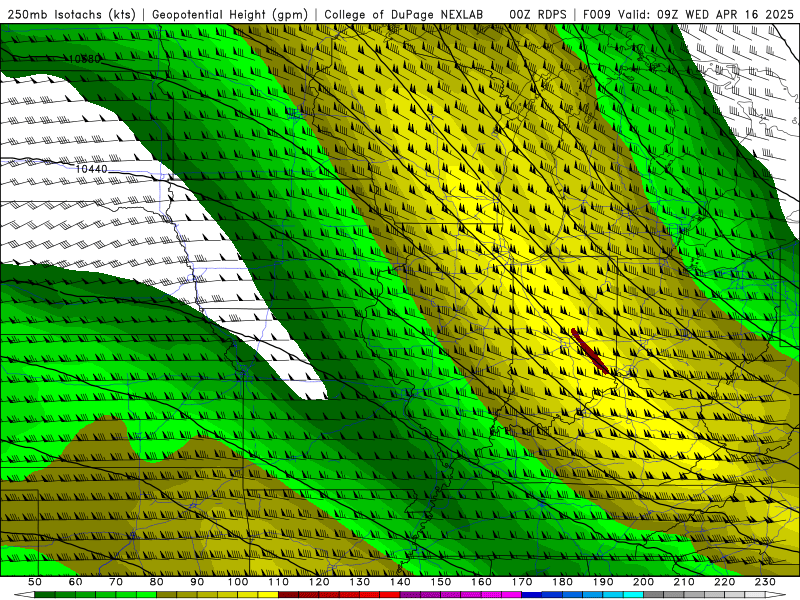Screen dimensions: 800x600
Task: Click the 60 label on the color scale
Action: tap(75, 582)
